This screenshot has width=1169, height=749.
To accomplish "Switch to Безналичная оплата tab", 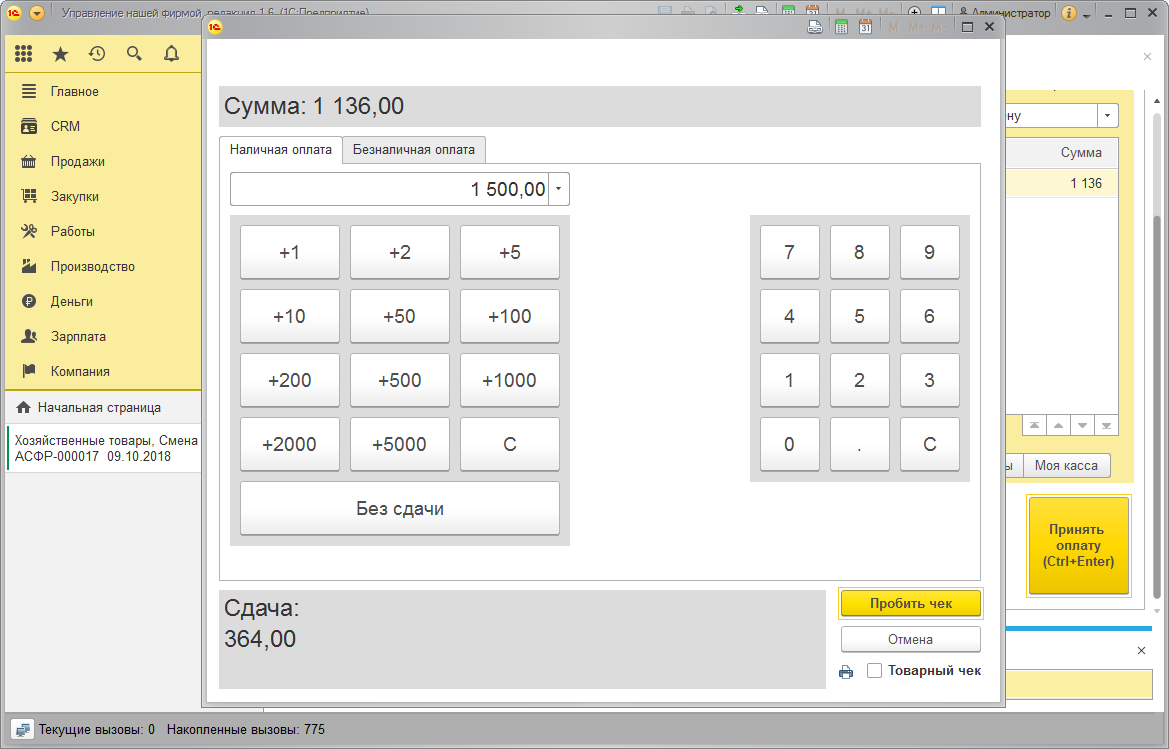I will [x=414, y=150].
